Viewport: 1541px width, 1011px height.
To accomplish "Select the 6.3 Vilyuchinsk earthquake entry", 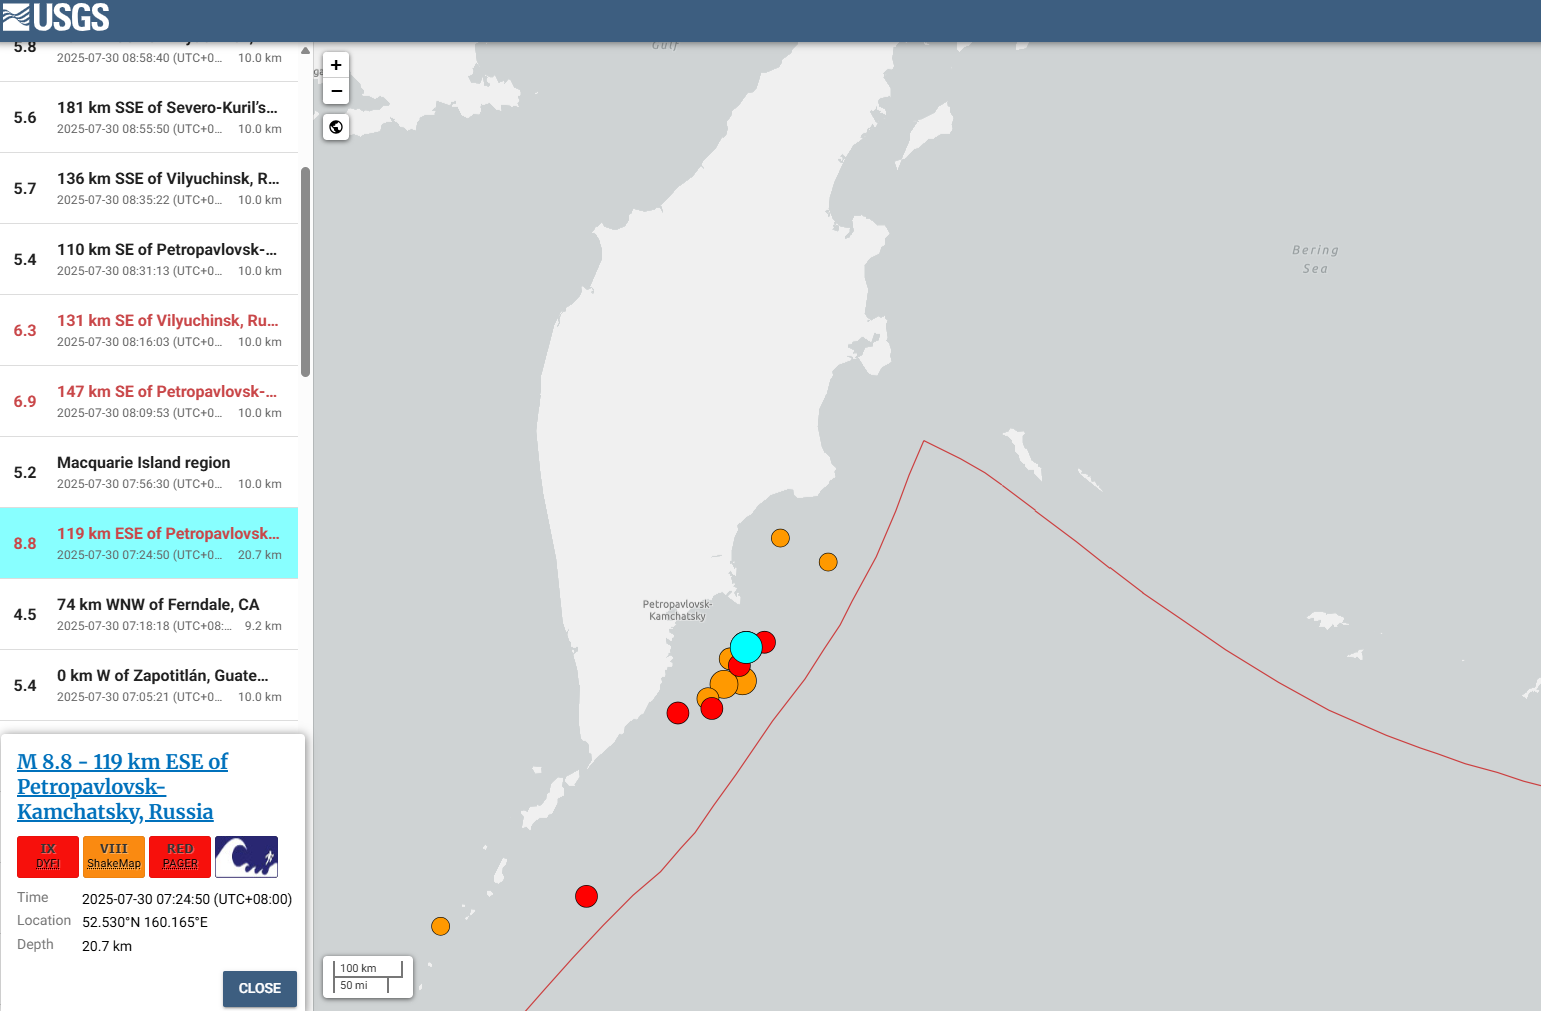I will point(149,330).
